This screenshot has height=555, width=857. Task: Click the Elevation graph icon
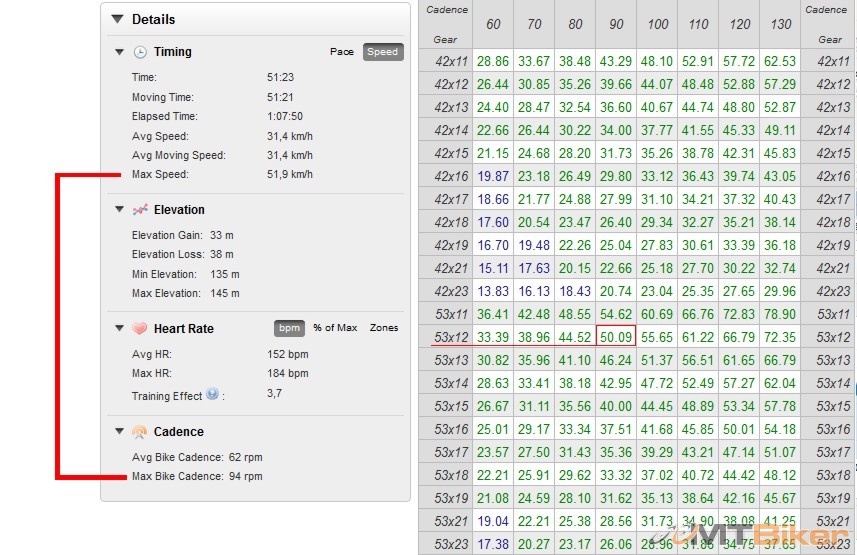[x=140, y=210]
